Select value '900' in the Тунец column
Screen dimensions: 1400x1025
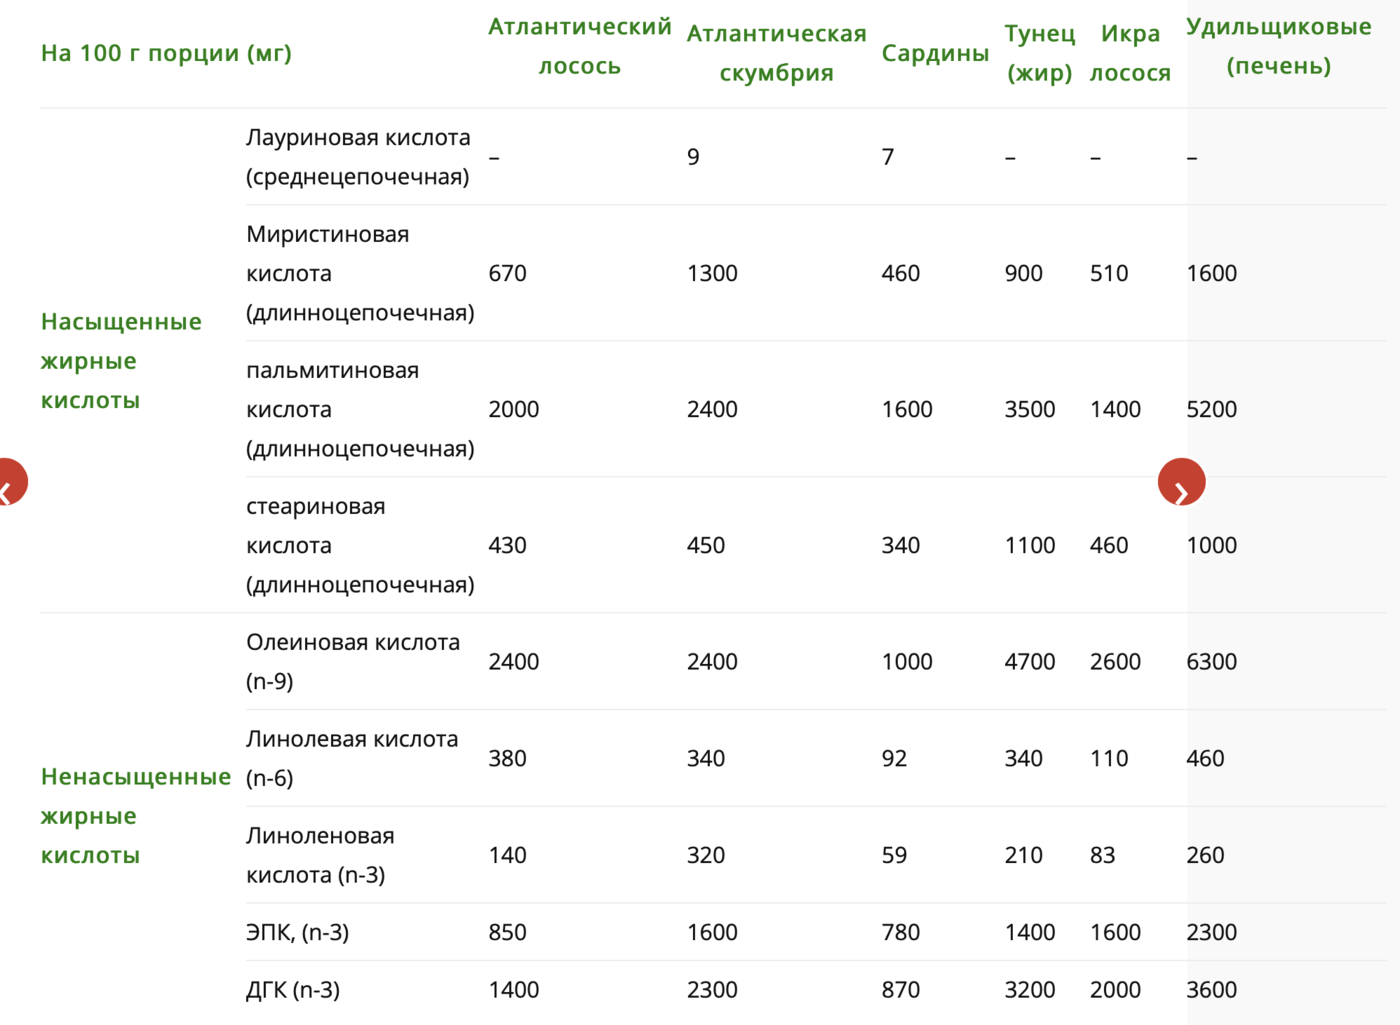tap(1023, 273)
